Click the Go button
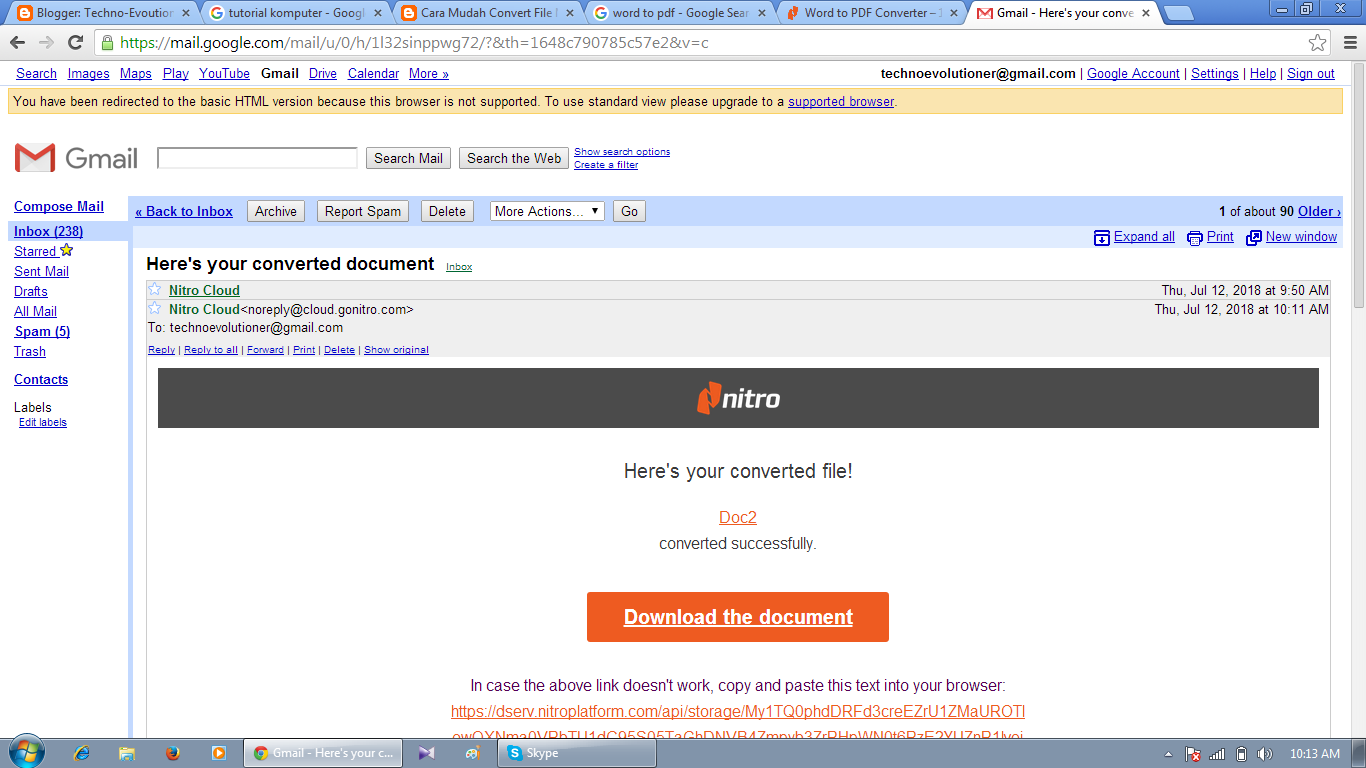 (629, 211)
